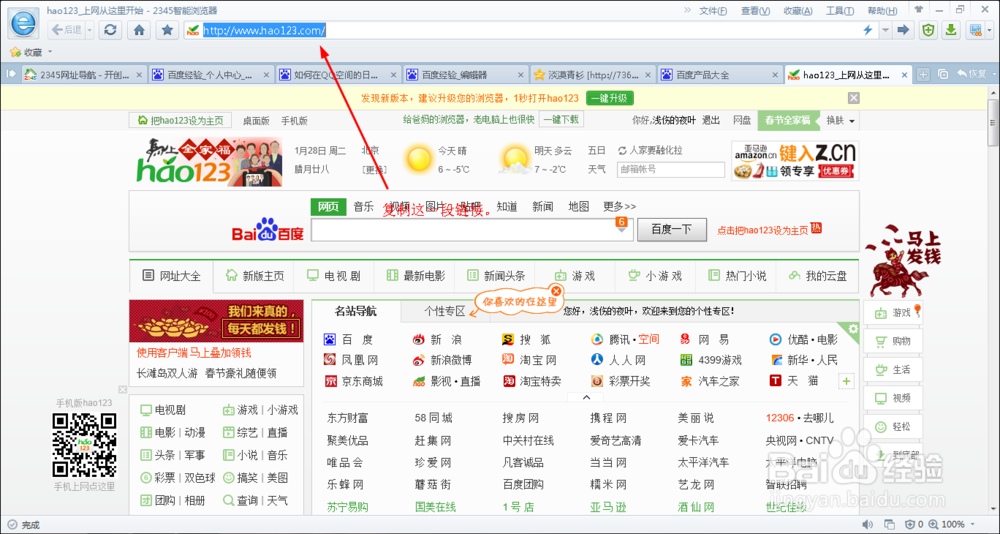The width and height of the screenshot is (1000, 534).
Task: Click the lightning speed mode icon
Action: click(x=867, y=30)
